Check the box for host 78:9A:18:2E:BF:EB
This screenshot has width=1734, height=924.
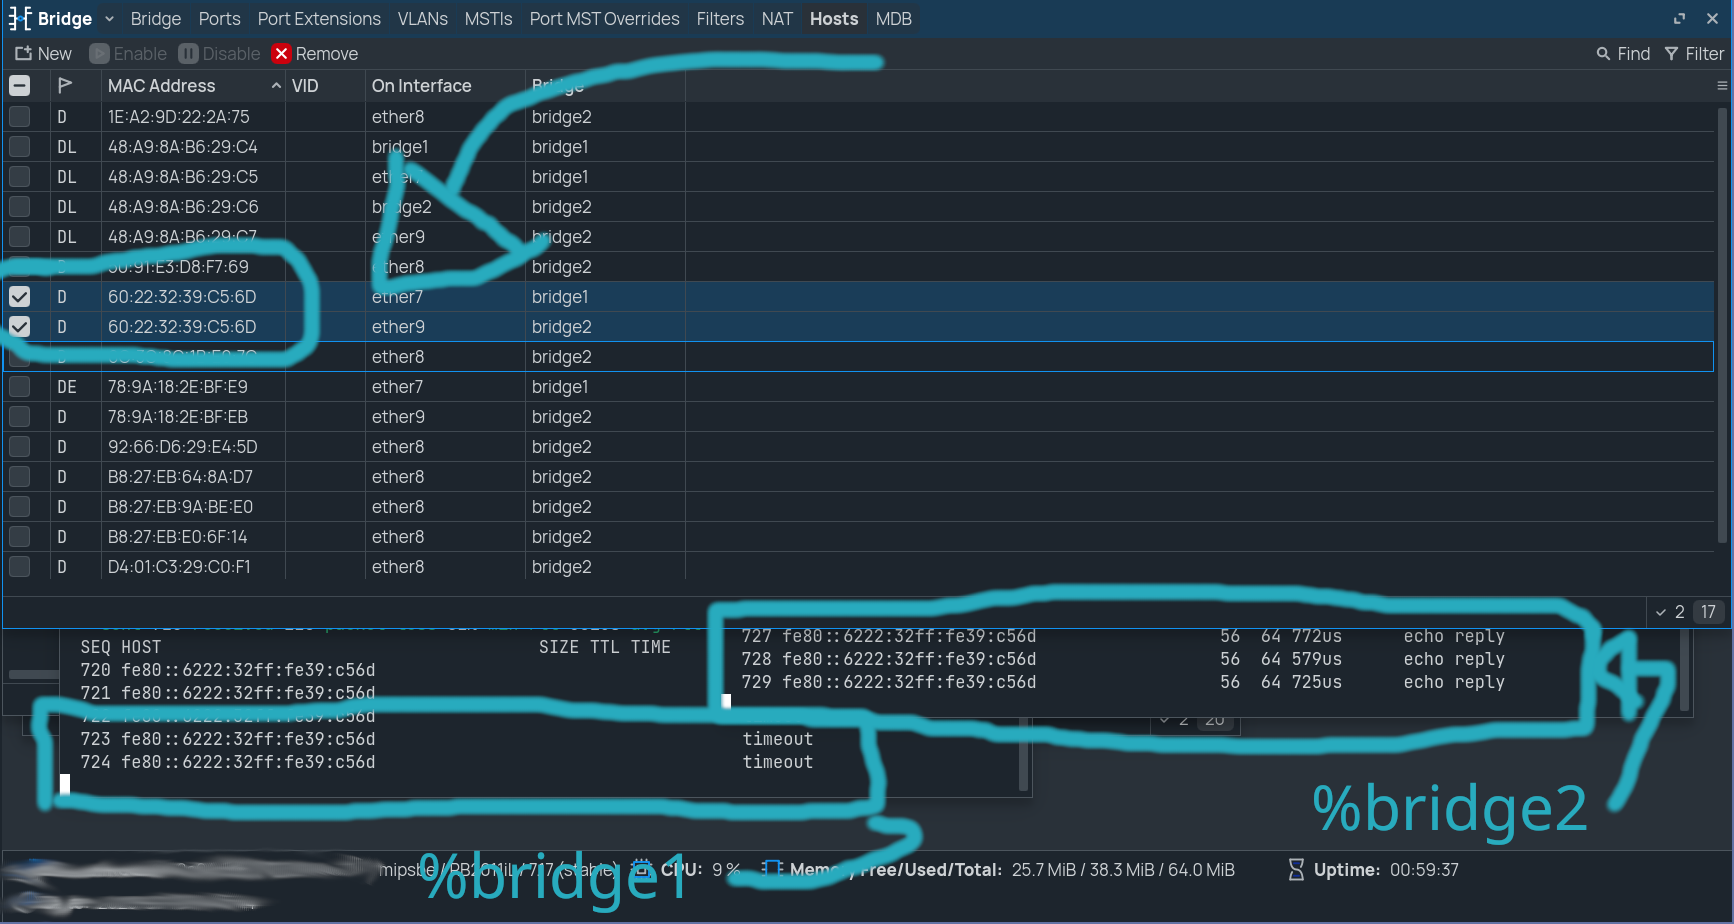click(19, 417)
